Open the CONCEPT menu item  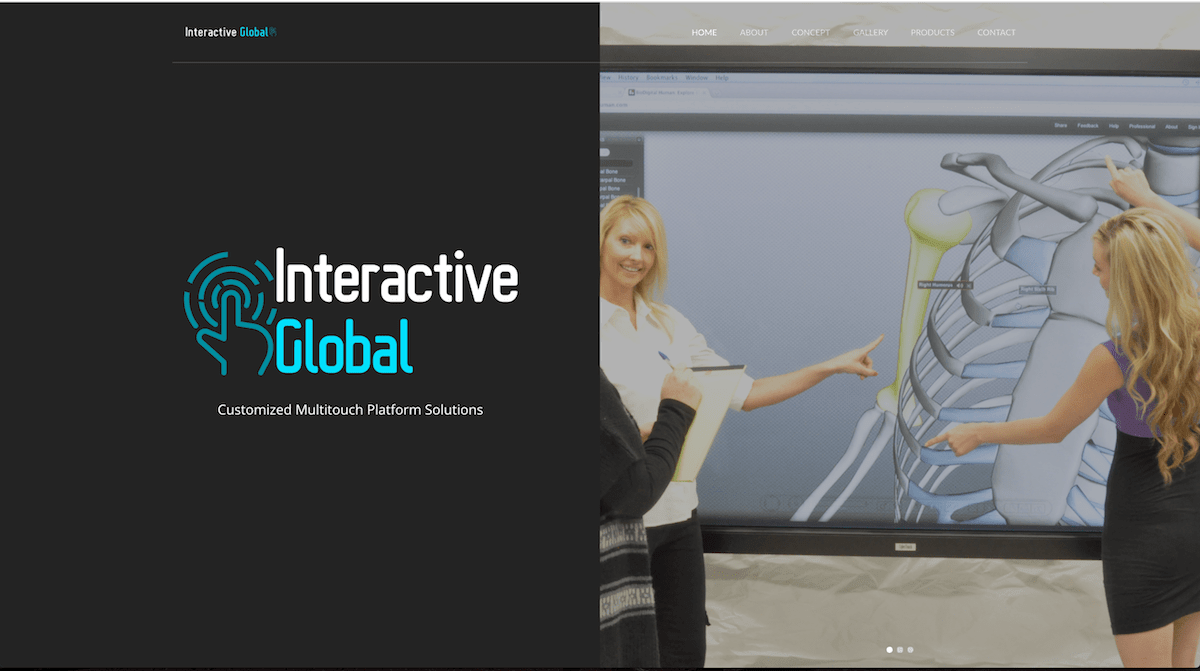[x=810, y=33]
